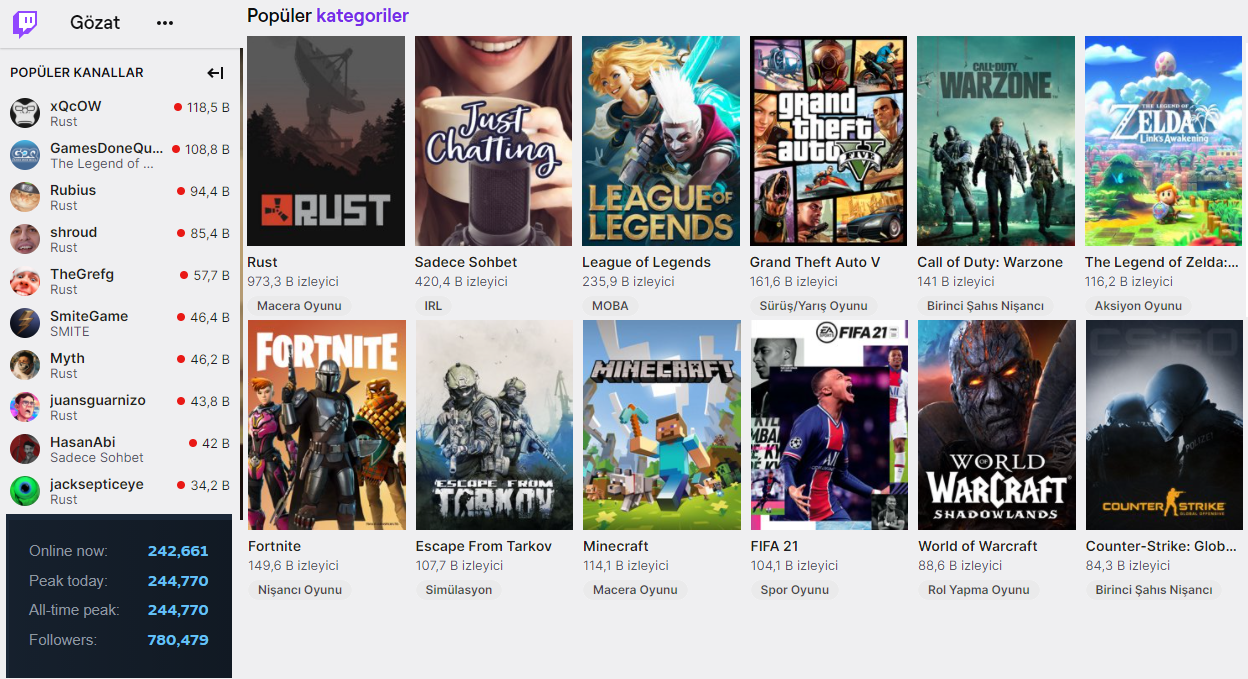Image resolution: width=1248 pixels, height=679 pixels.
Task: Select HasanAbi channel name
Action: (x=83, y=442)
